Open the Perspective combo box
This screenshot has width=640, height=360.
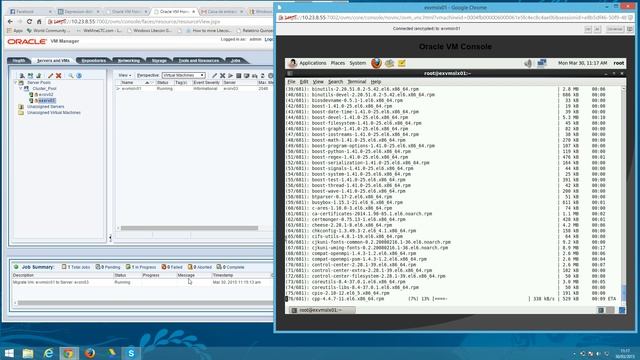coord(183,76)
